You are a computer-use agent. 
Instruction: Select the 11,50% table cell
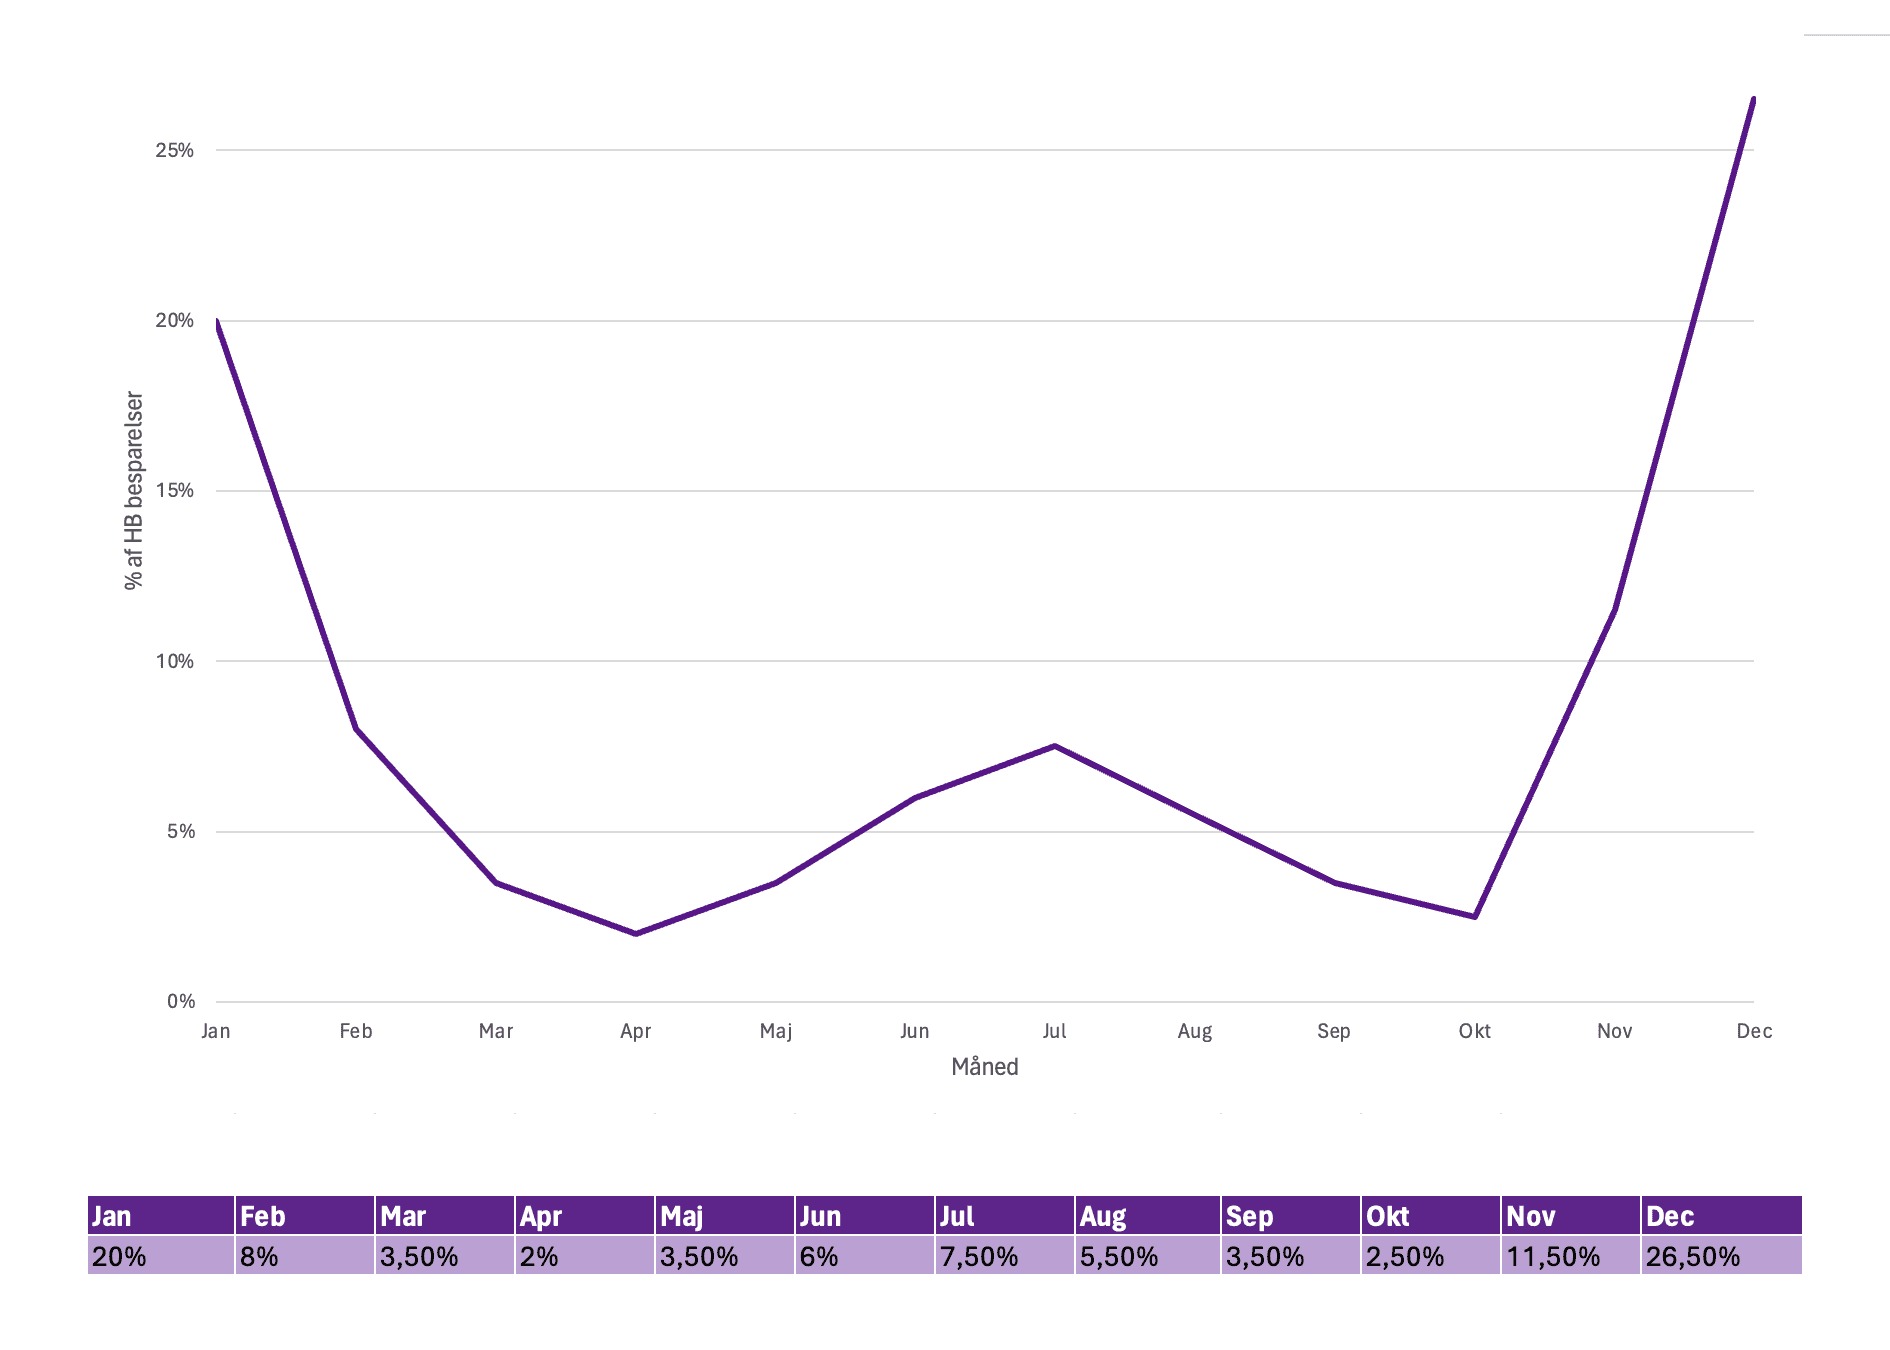[1570, 1256]
